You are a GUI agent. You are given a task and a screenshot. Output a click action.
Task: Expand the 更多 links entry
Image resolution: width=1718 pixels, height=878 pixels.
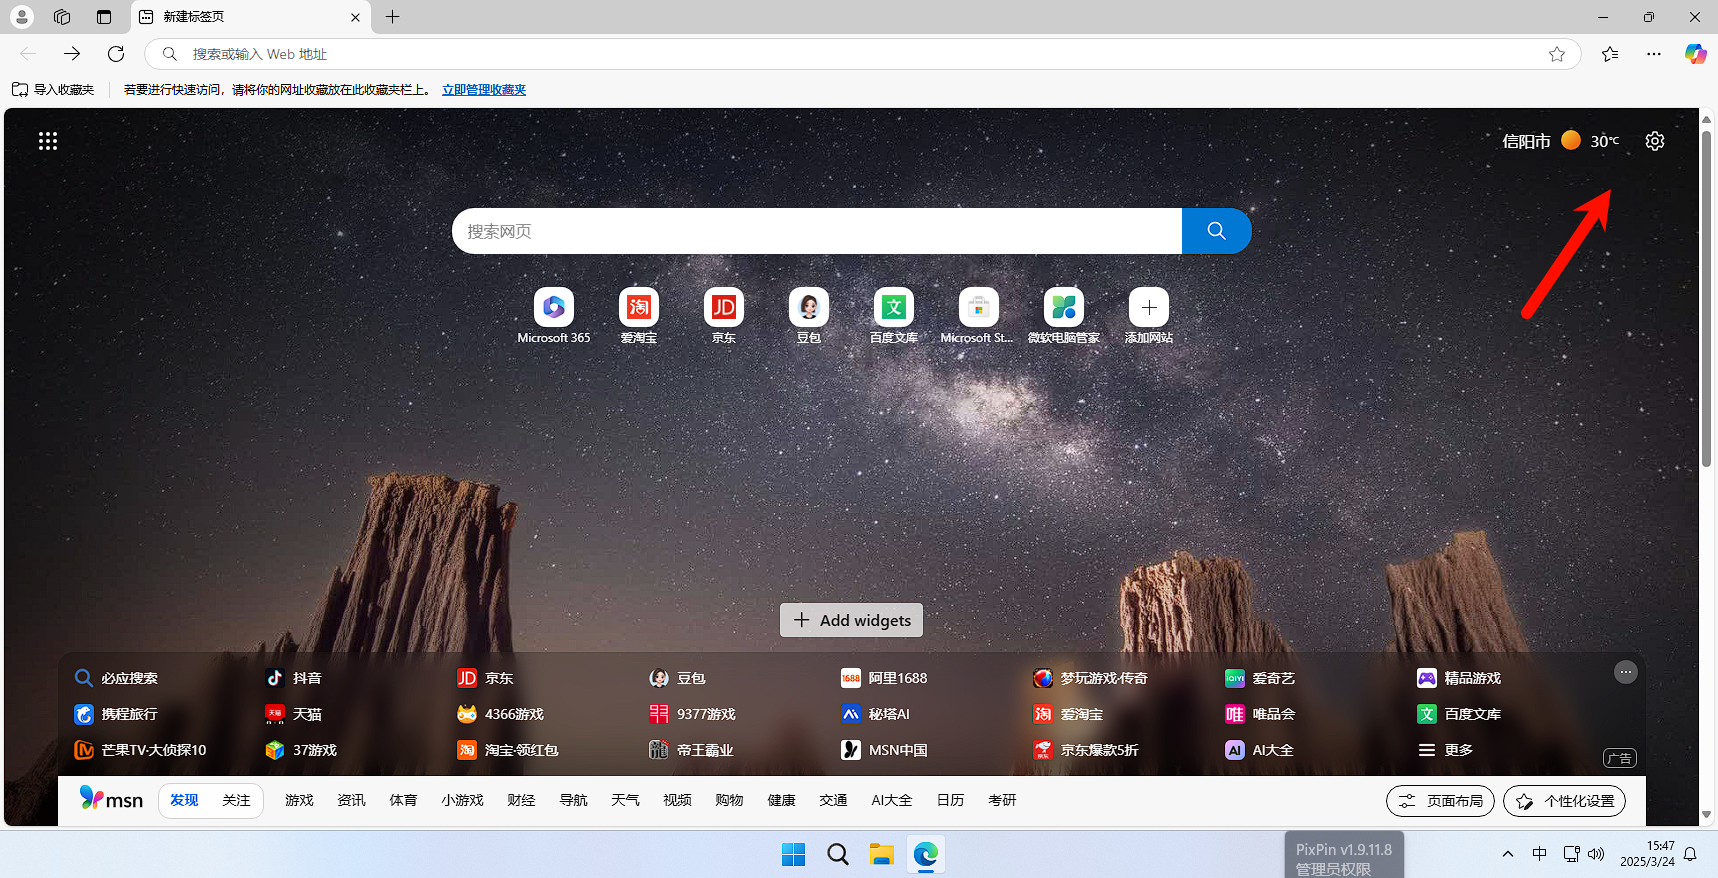click(1445, 750)
